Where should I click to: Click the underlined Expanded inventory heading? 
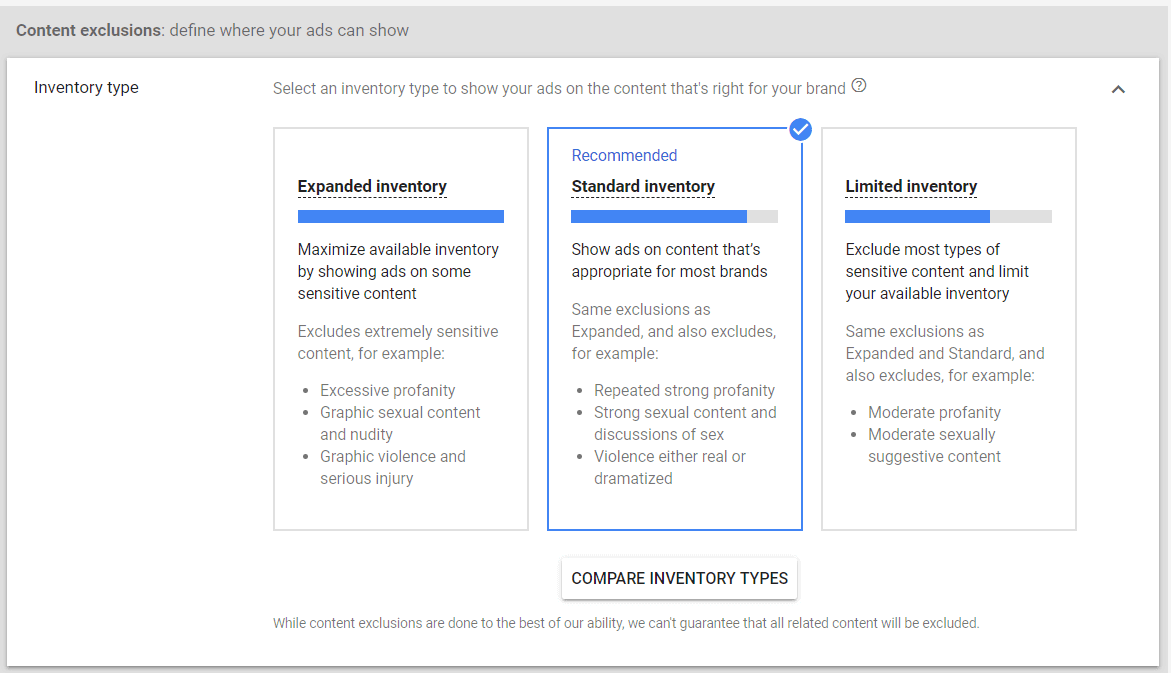point(372,187)
